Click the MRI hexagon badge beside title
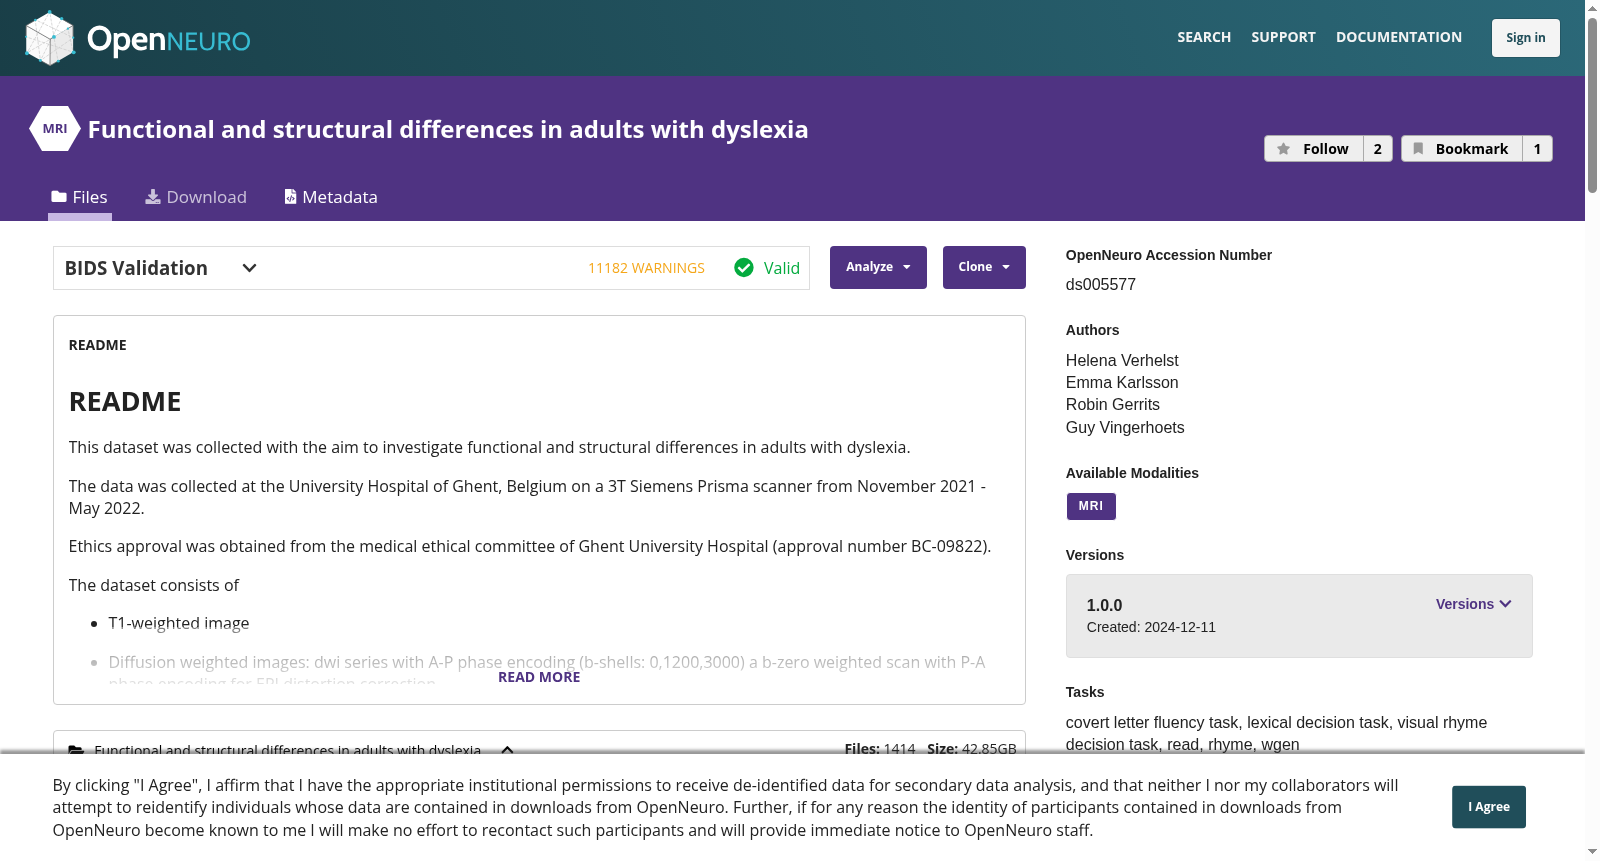Image resolution: width=1600 pixels, height=861 pixels. click(55, 129)
